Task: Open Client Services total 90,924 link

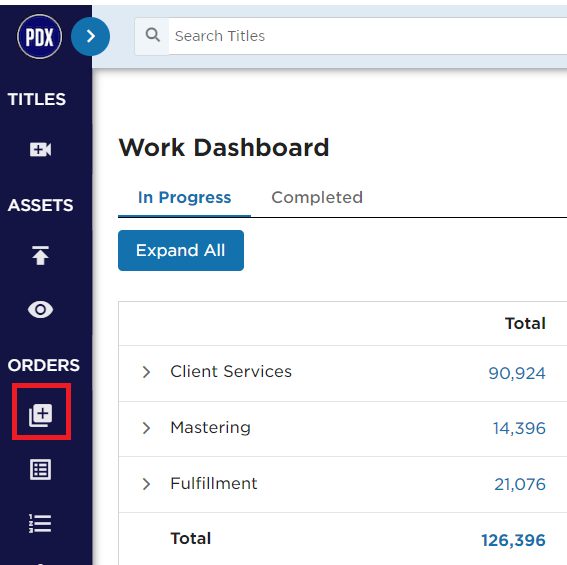Action: 517,373
